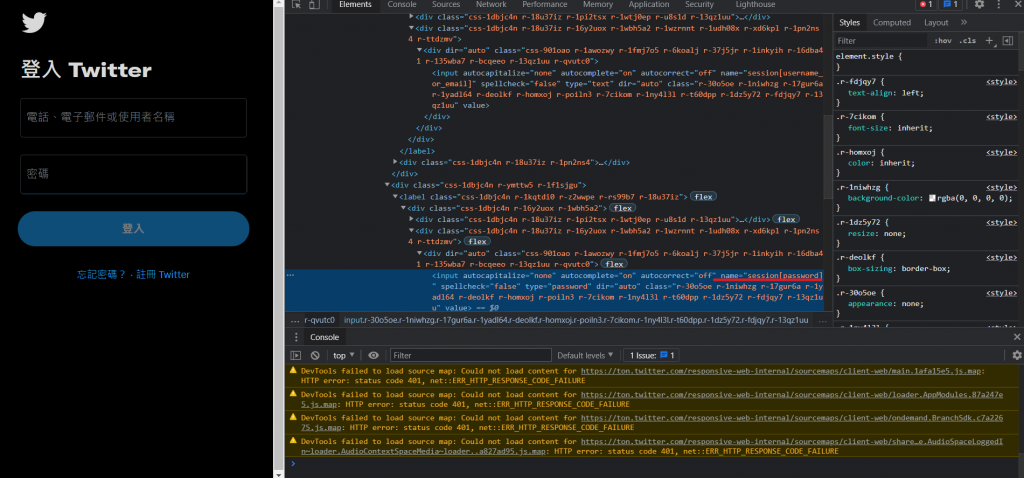Open the style link beside .r-fdjqy7 rule
Viewport: 1024px width, 478px height.
1001,82
